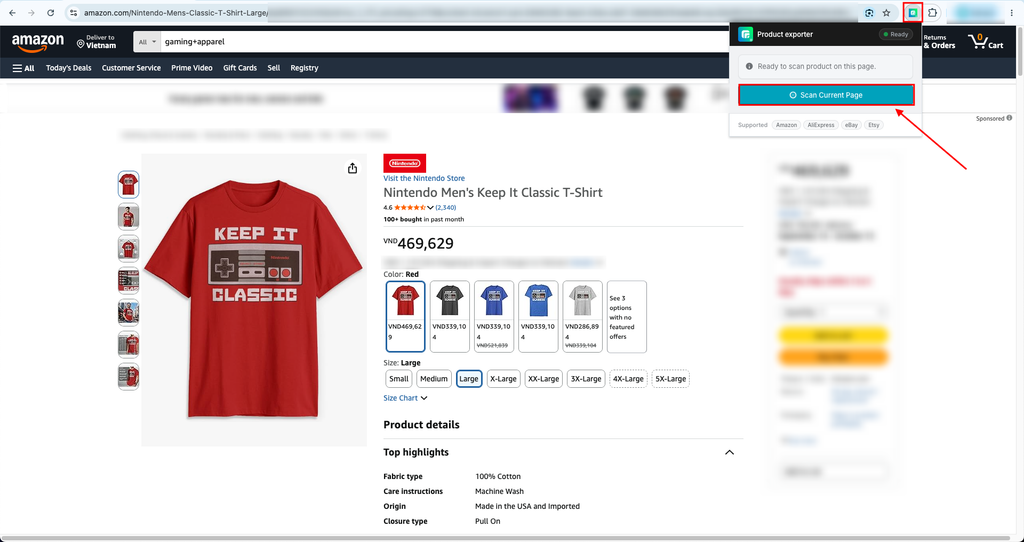Open the Product exporter extension icon
The height and width of the screenshot is (542, 1024).
click(913, 12)
